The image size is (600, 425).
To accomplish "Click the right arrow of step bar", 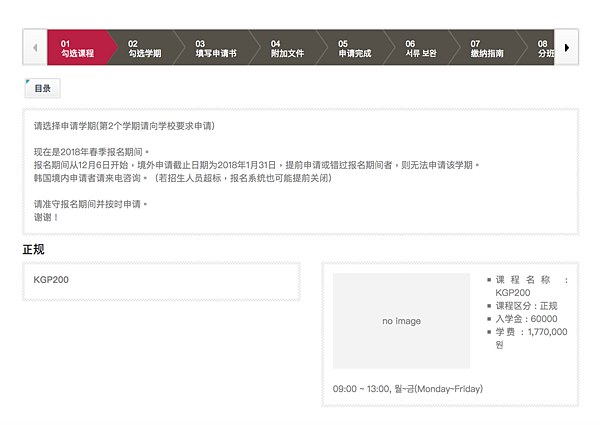I will (566, 47).
